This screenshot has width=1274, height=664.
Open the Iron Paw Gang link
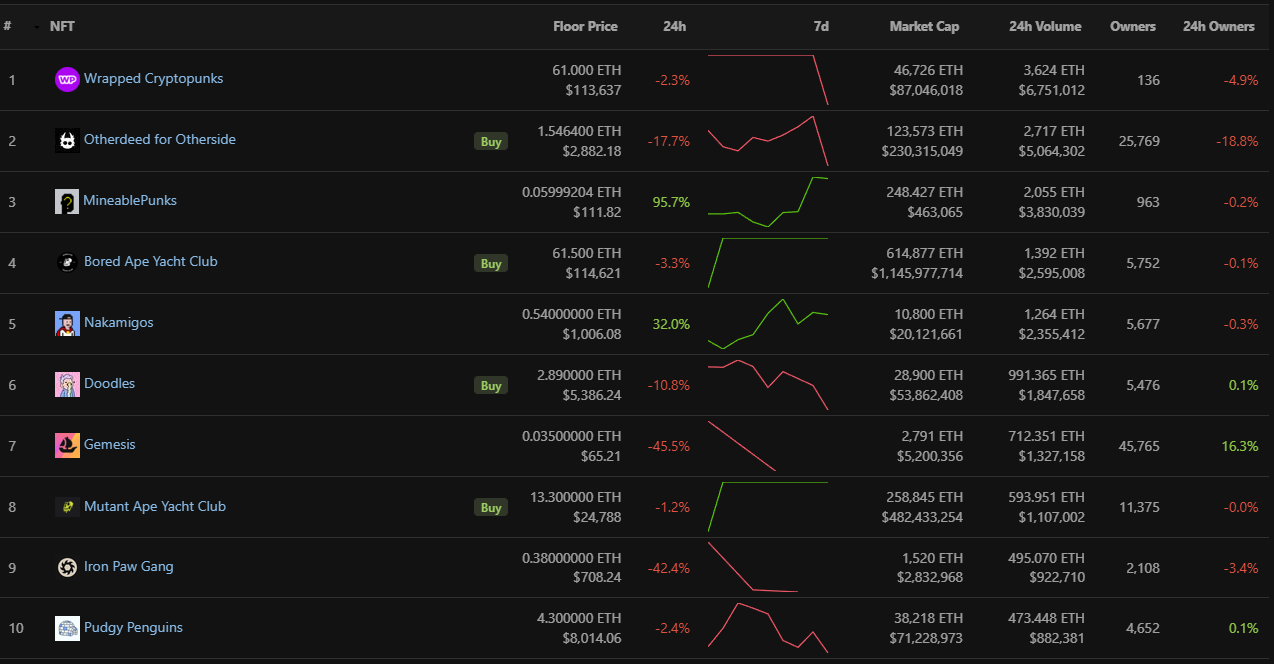tap(129, 566)
